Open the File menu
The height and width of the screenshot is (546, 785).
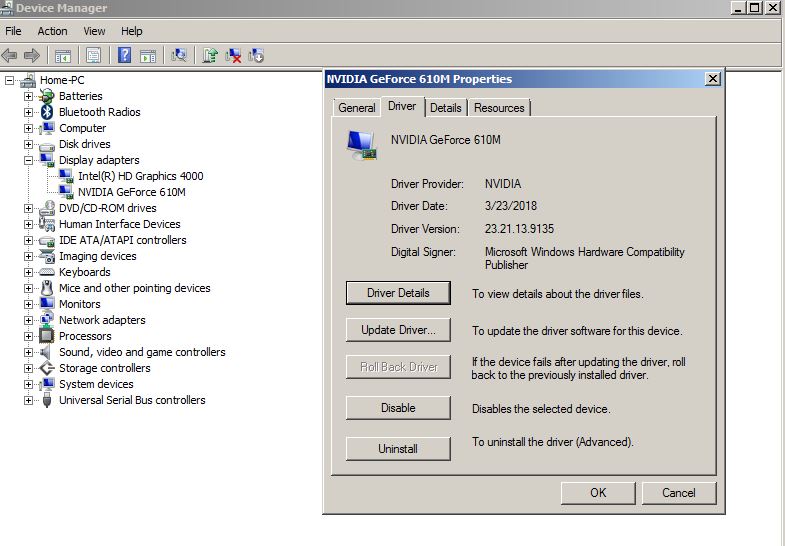click(13, 31)
